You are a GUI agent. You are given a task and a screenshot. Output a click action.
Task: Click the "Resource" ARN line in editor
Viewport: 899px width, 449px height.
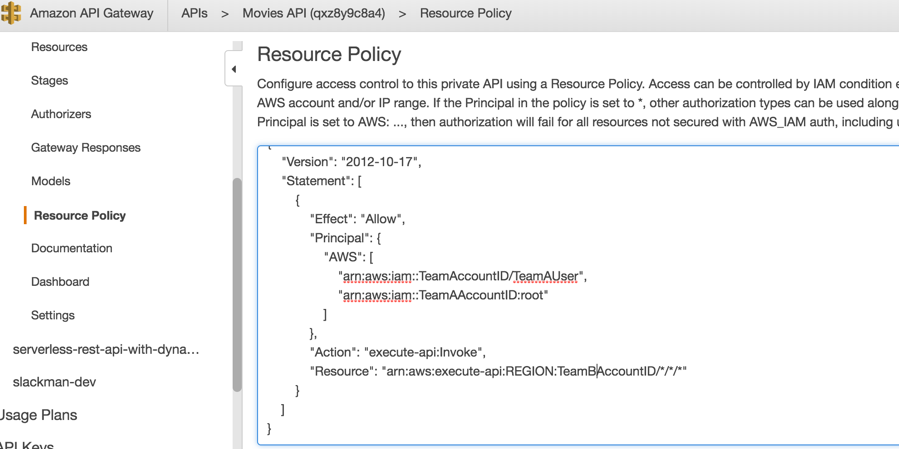click(x=498, y=372)
